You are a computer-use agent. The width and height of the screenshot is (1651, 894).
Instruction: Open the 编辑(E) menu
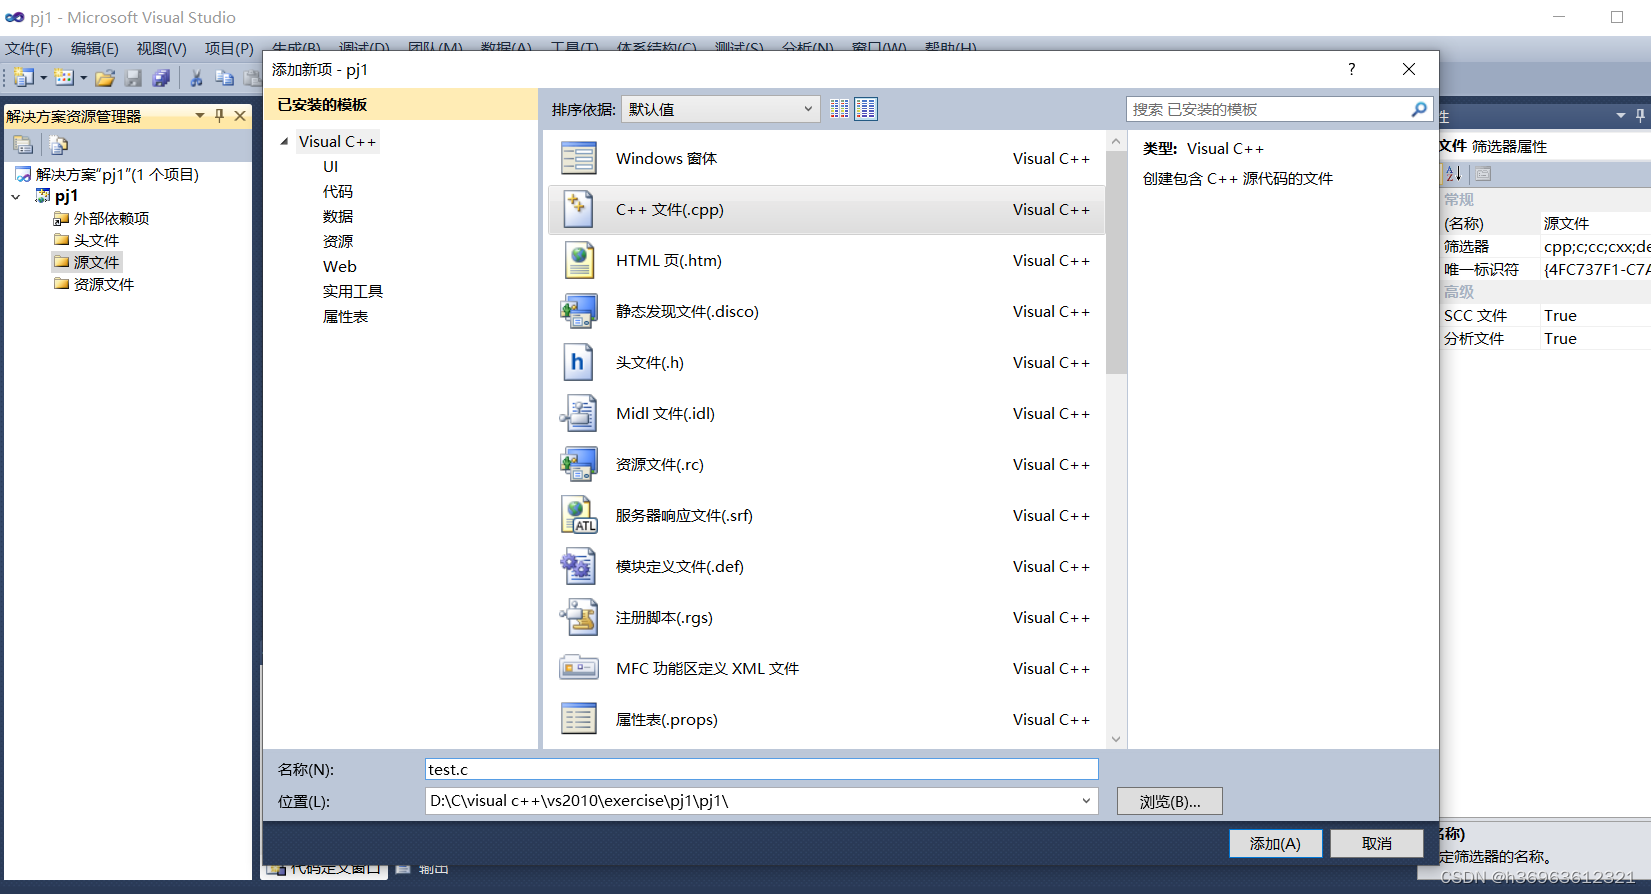[95, 48]
